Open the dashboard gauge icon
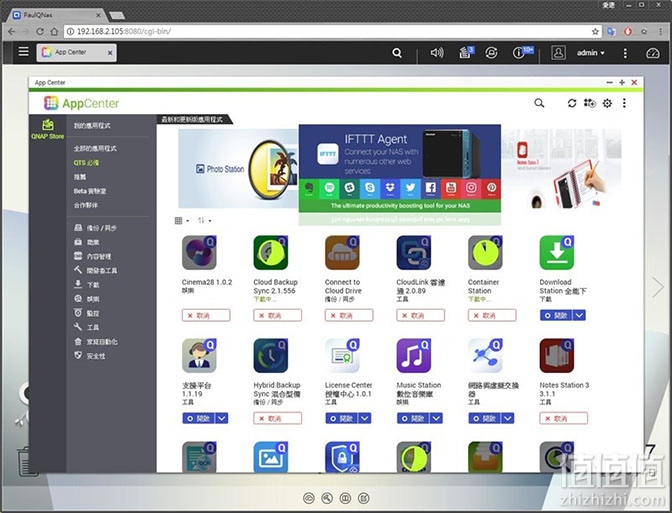 pyautogui.click(x=652, y=53)
